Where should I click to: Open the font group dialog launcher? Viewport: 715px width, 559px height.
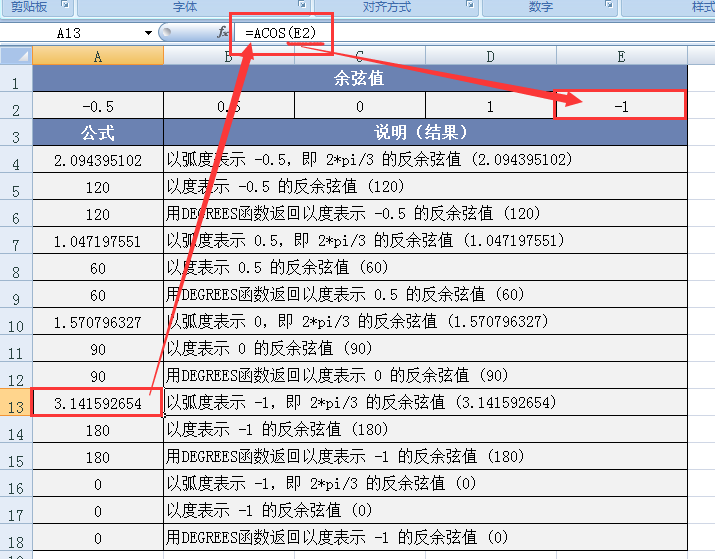[x=302, y=5]
